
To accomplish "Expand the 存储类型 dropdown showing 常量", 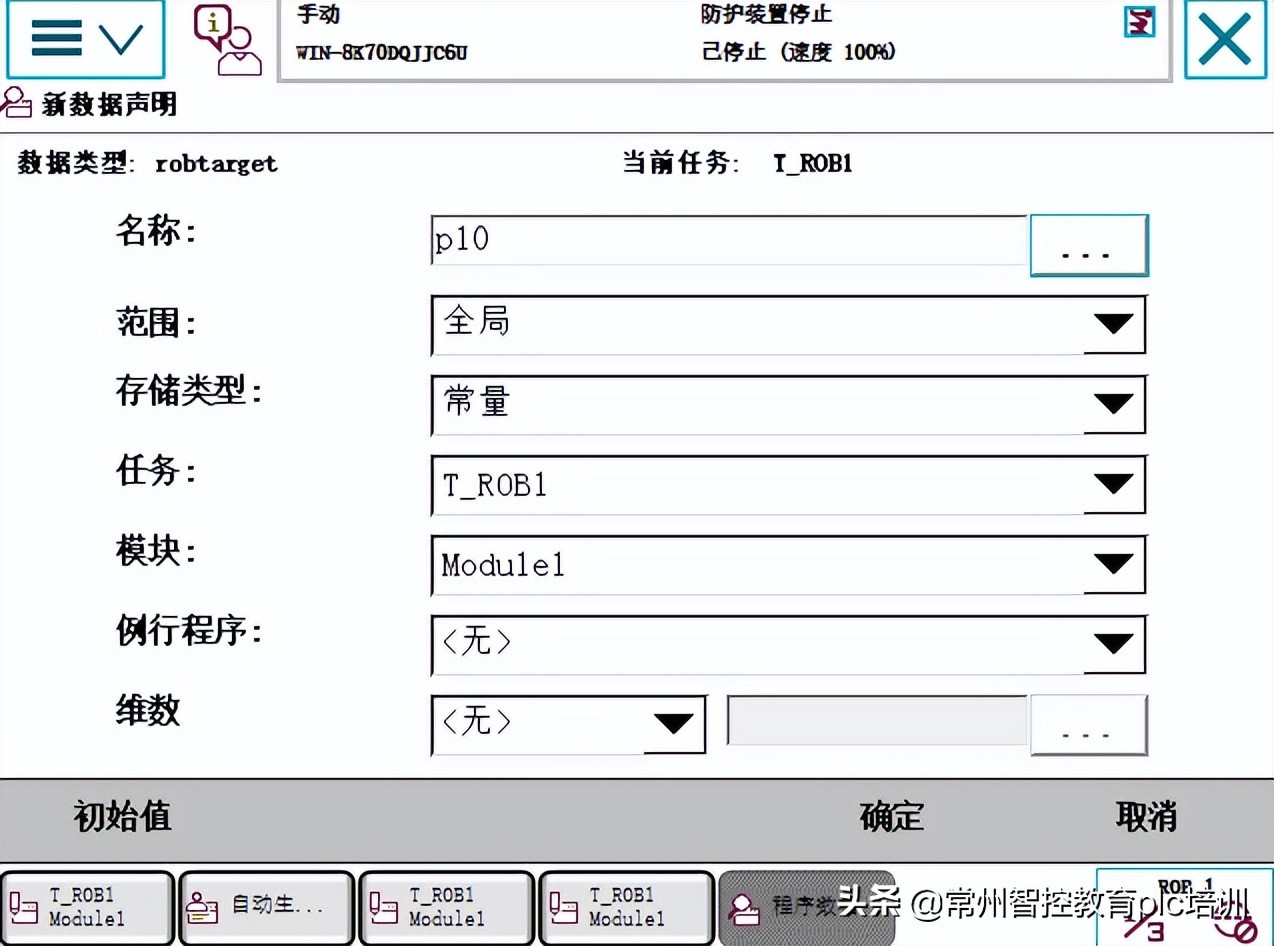I will 789,404.
